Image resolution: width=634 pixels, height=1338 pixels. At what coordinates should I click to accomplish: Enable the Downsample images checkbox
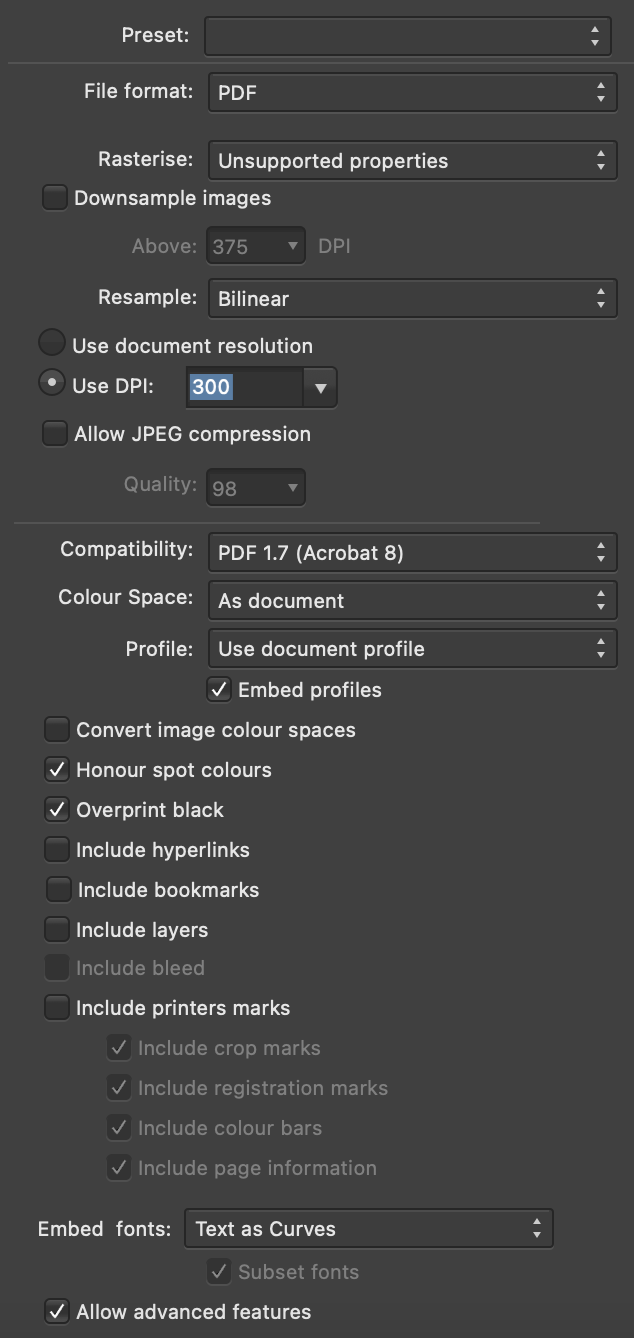55,197
